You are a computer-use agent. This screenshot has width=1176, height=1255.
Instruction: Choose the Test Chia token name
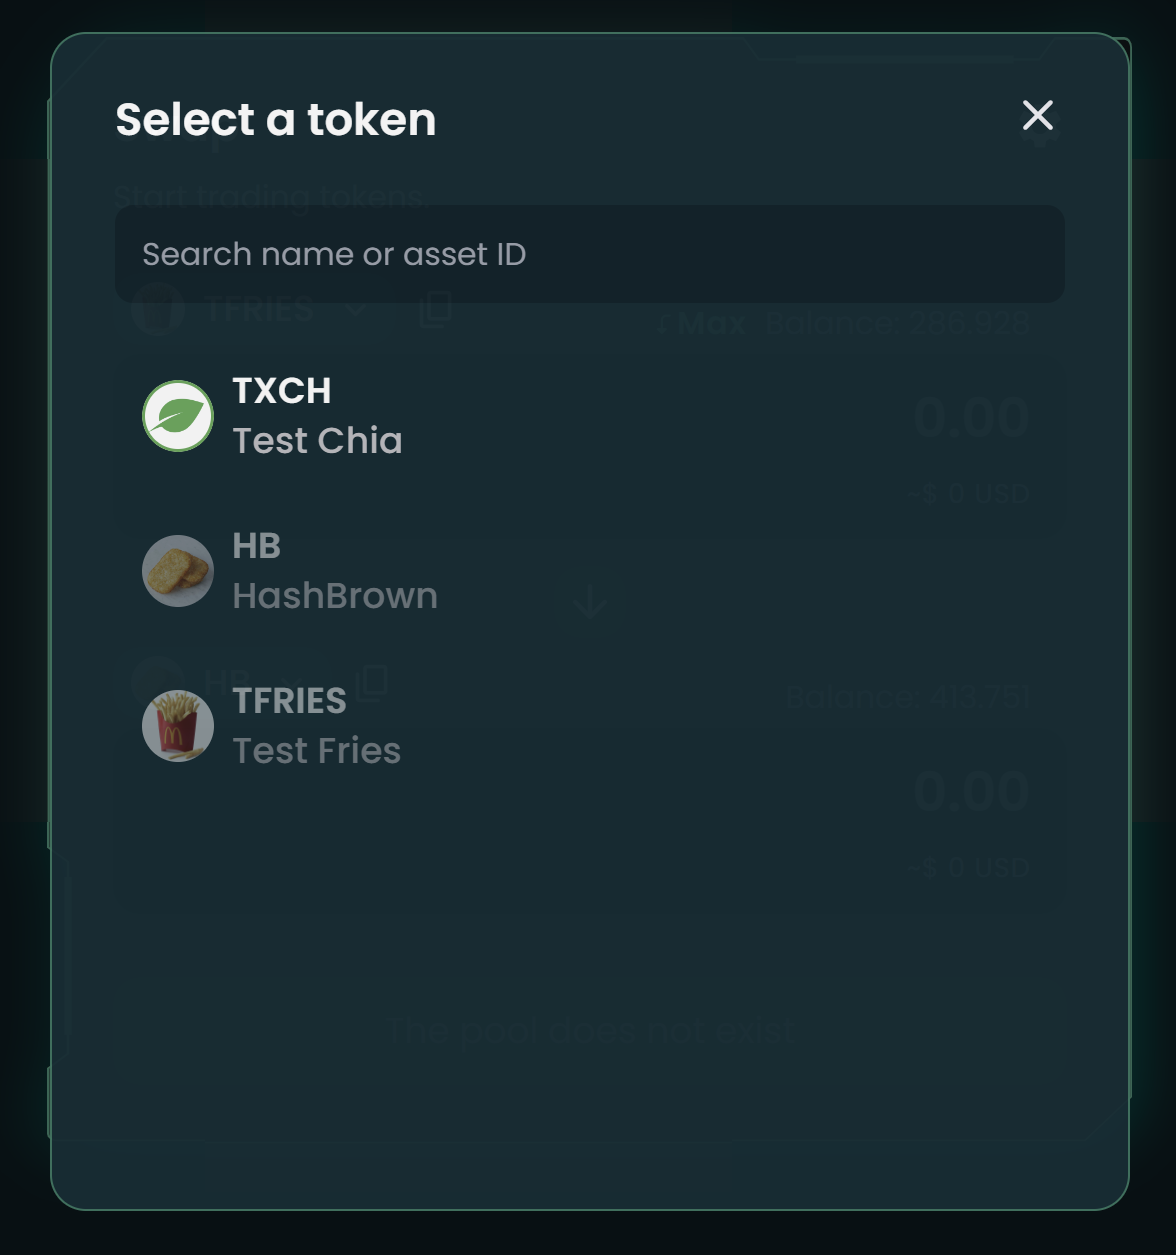tap(317, 441)
